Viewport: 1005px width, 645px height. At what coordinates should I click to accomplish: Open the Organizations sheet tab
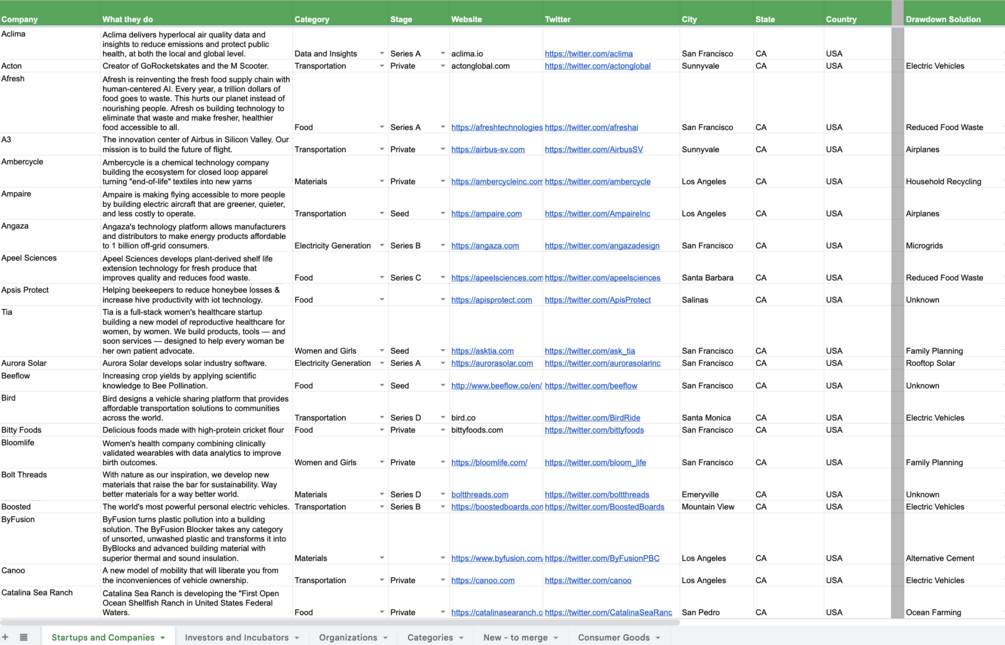coord(348,637)
